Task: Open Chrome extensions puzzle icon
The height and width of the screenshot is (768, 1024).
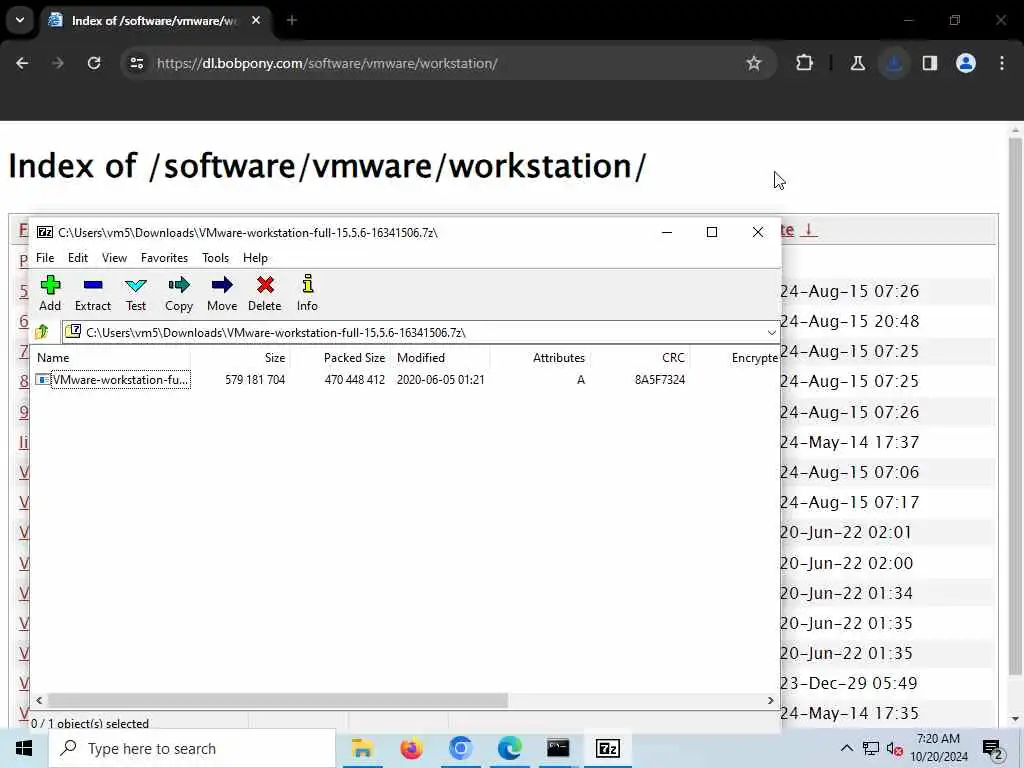Action: [x=804, y=63]
